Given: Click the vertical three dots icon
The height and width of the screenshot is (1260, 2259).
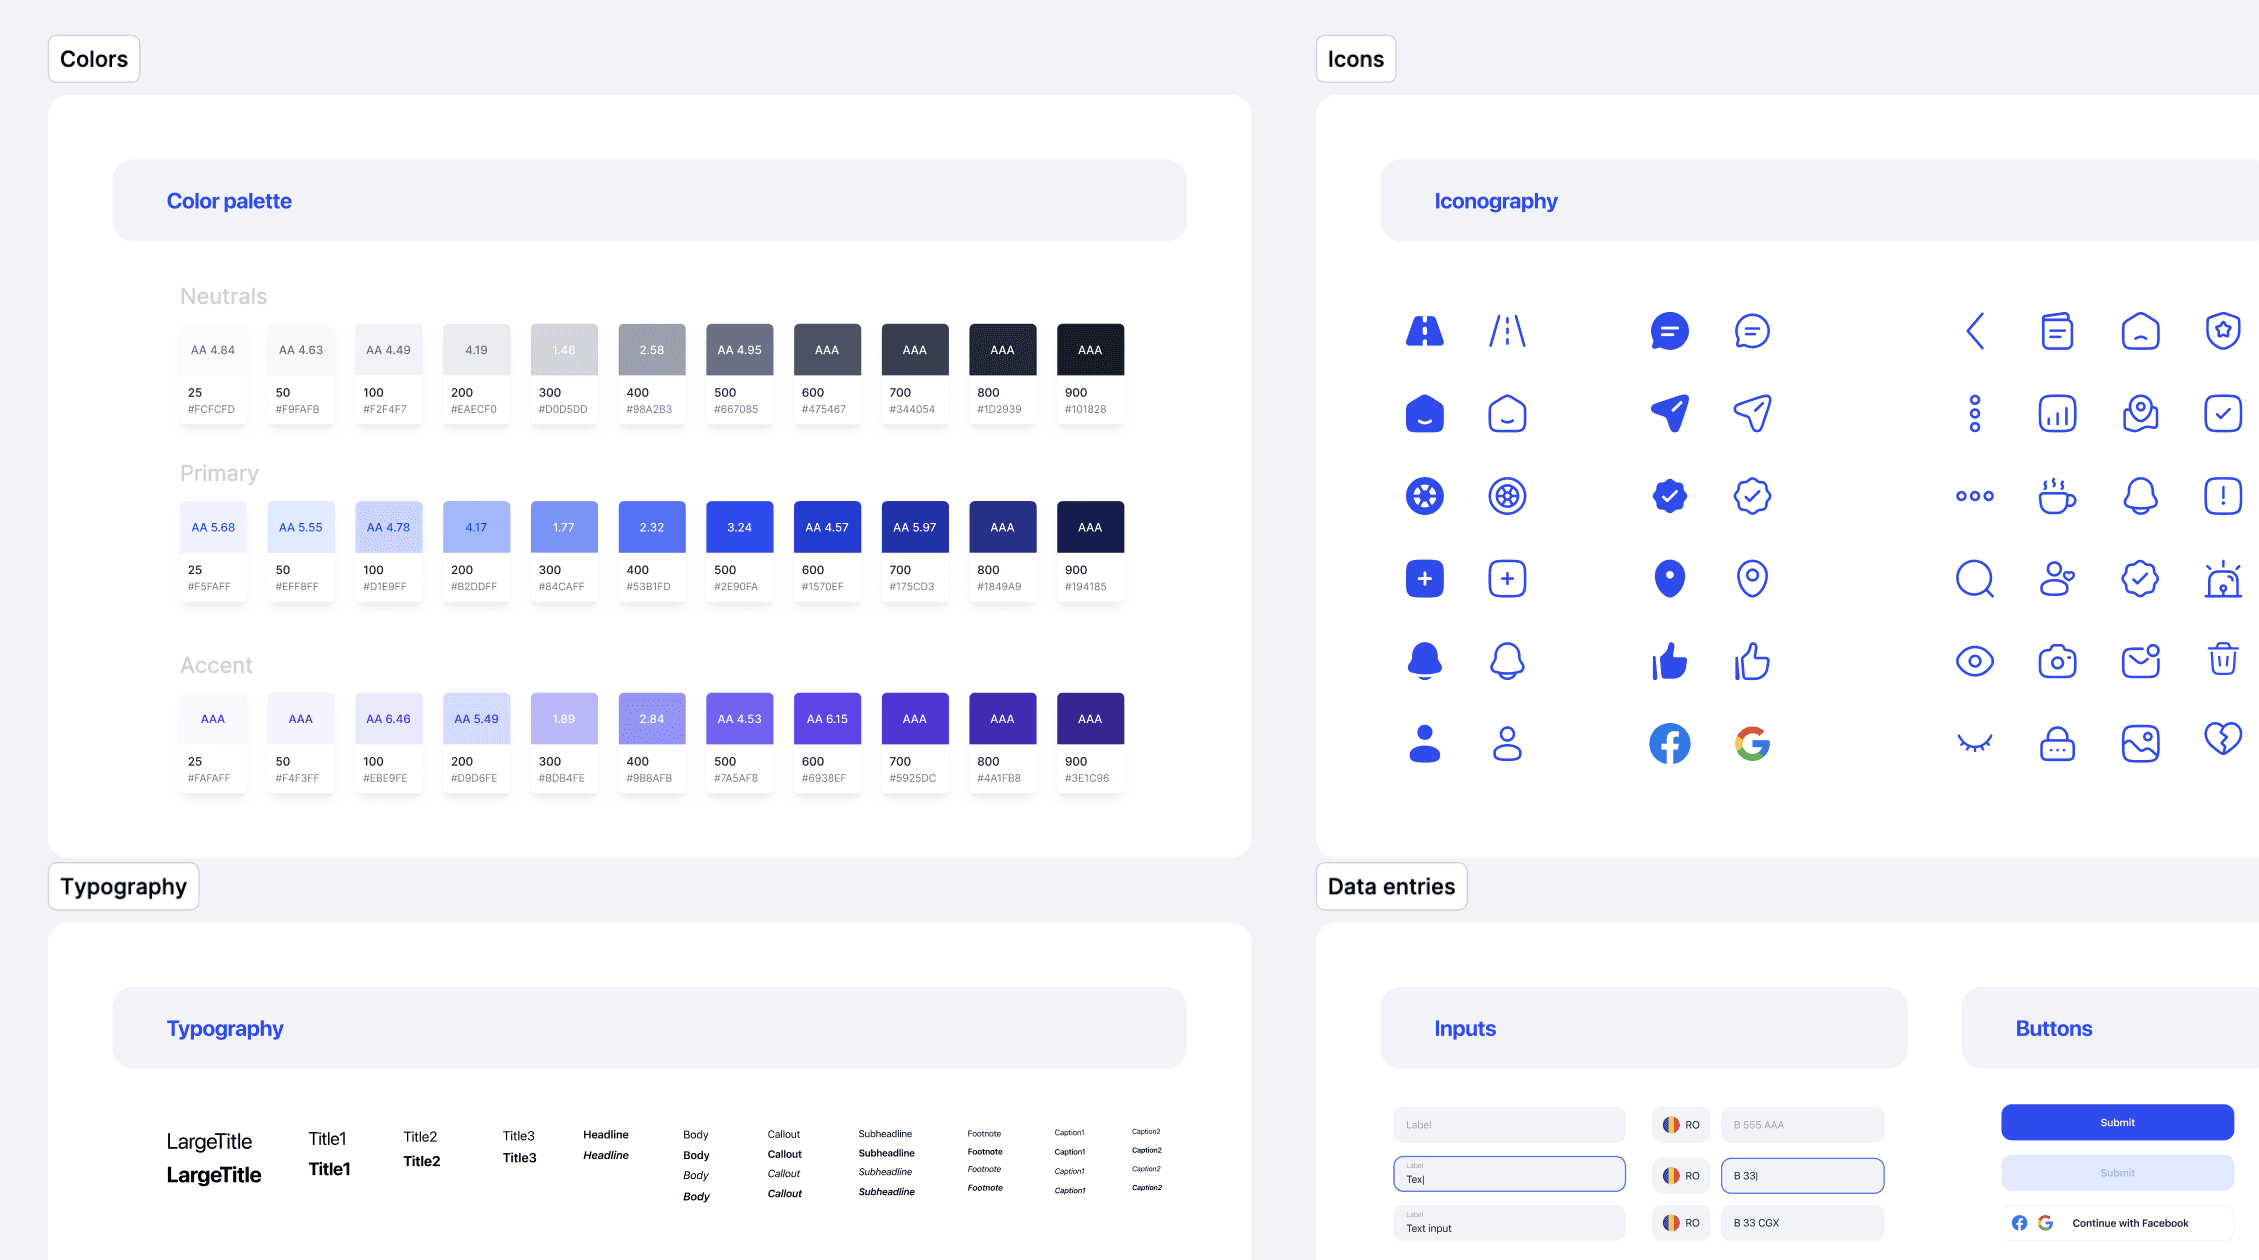Looking at the screenshot, I should (1975, 413).
